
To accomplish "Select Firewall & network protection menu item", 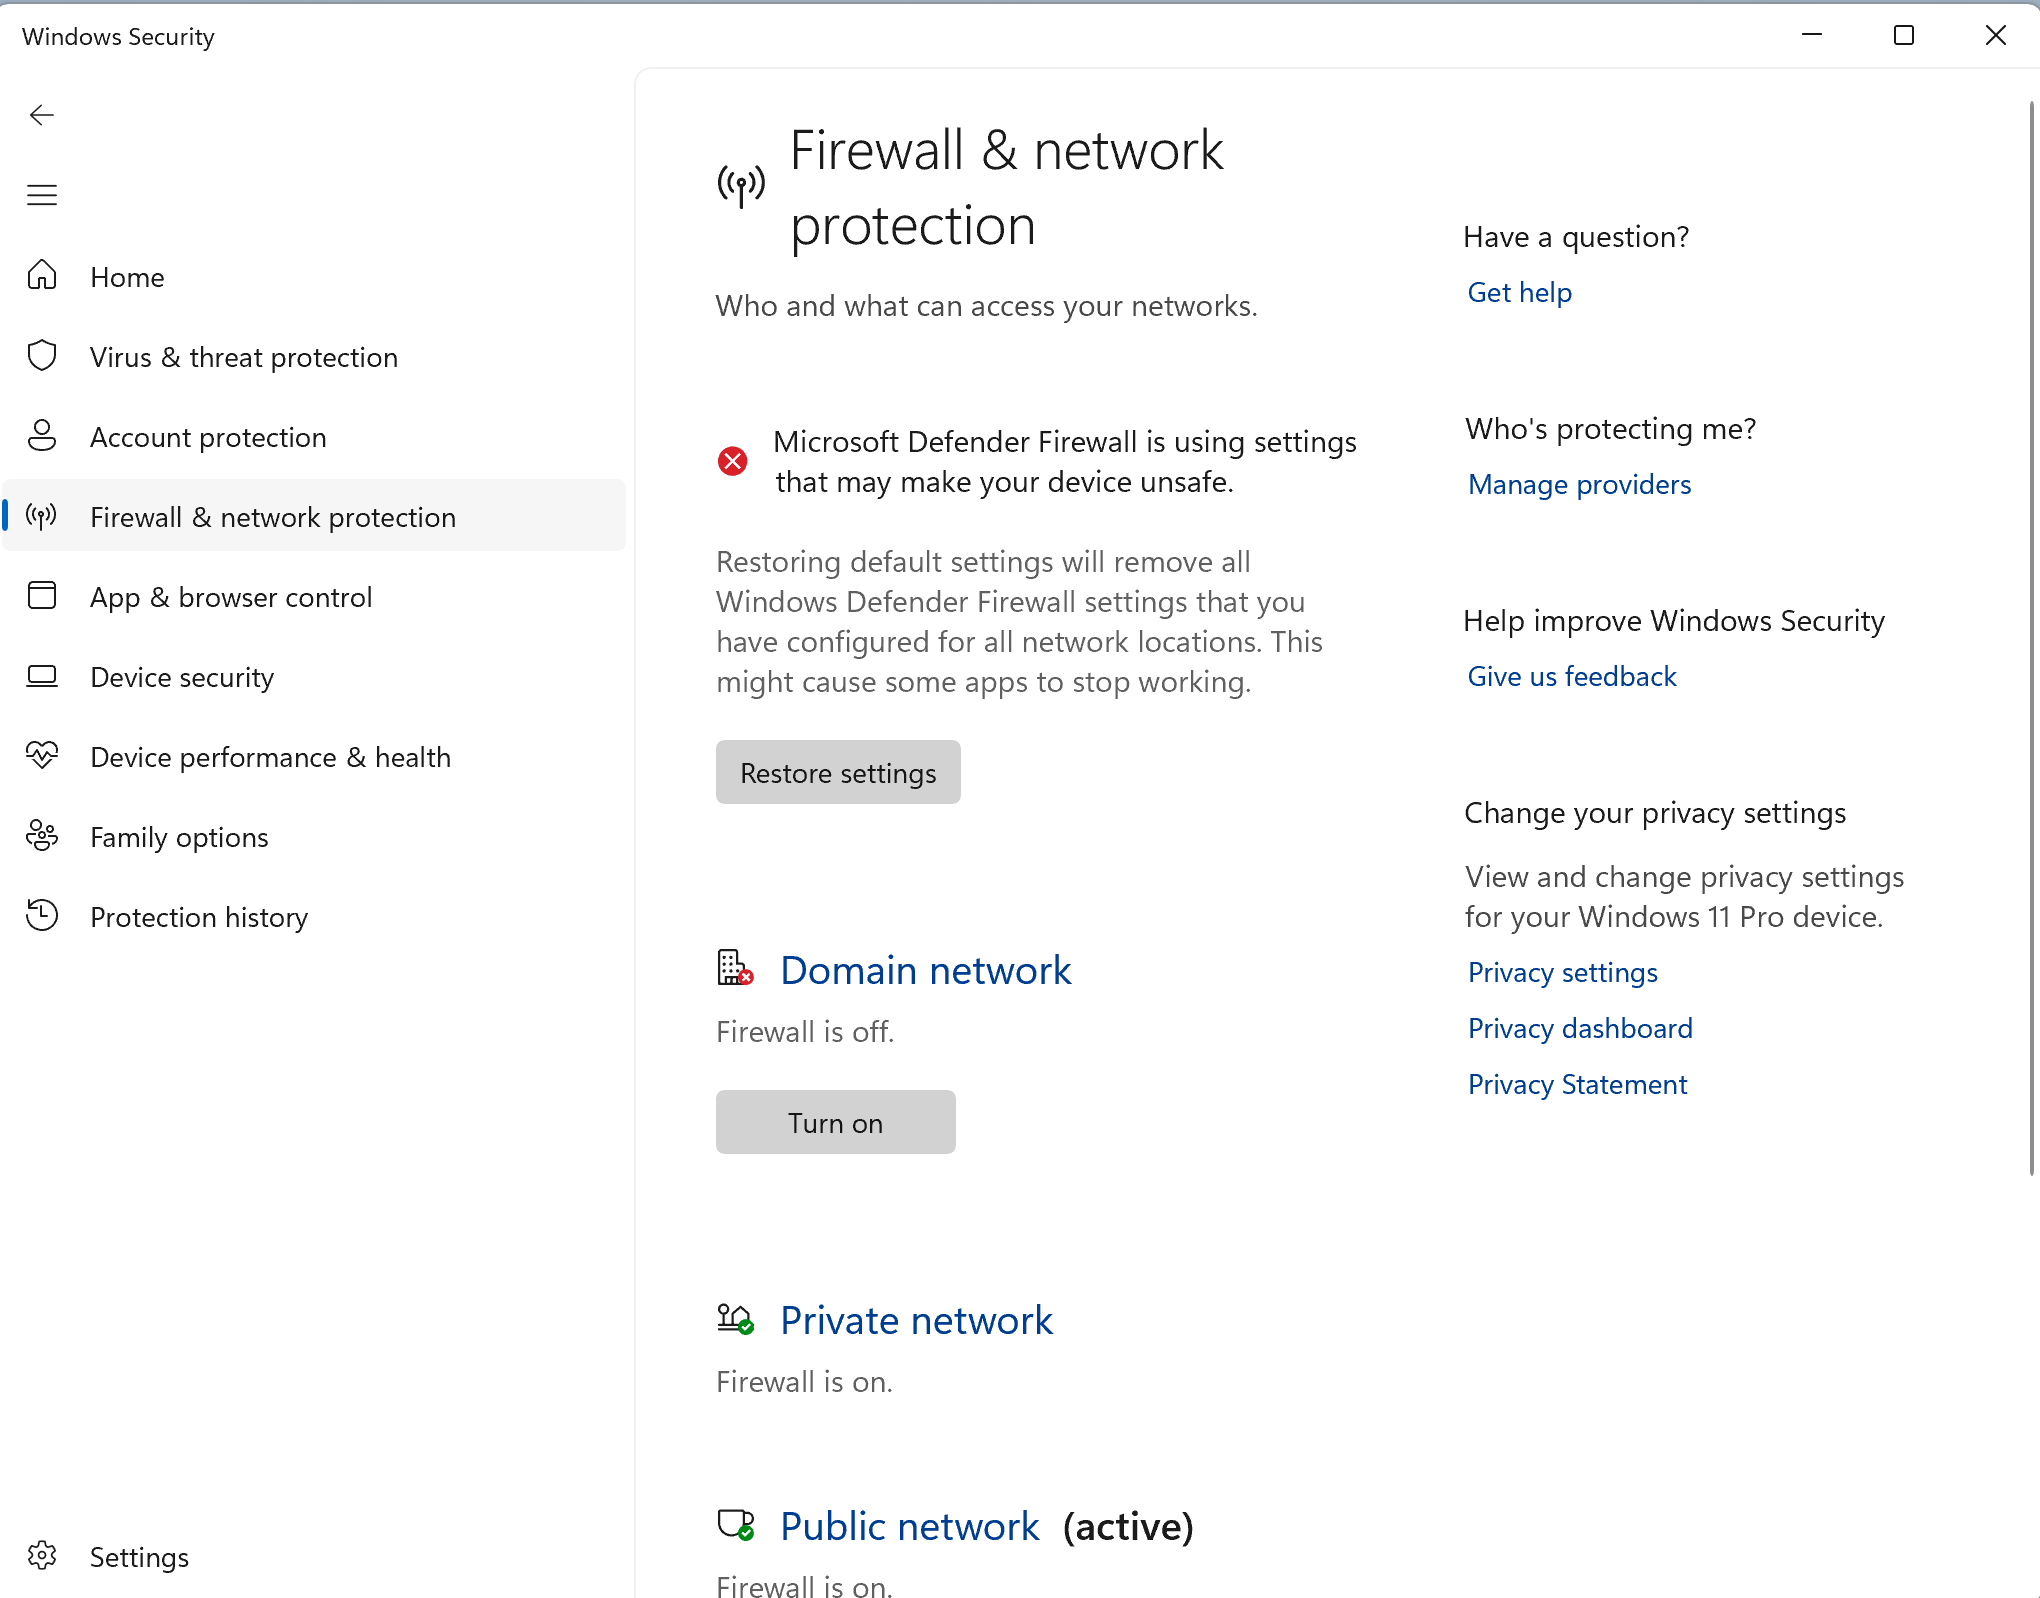I will (x=272, y=517).
